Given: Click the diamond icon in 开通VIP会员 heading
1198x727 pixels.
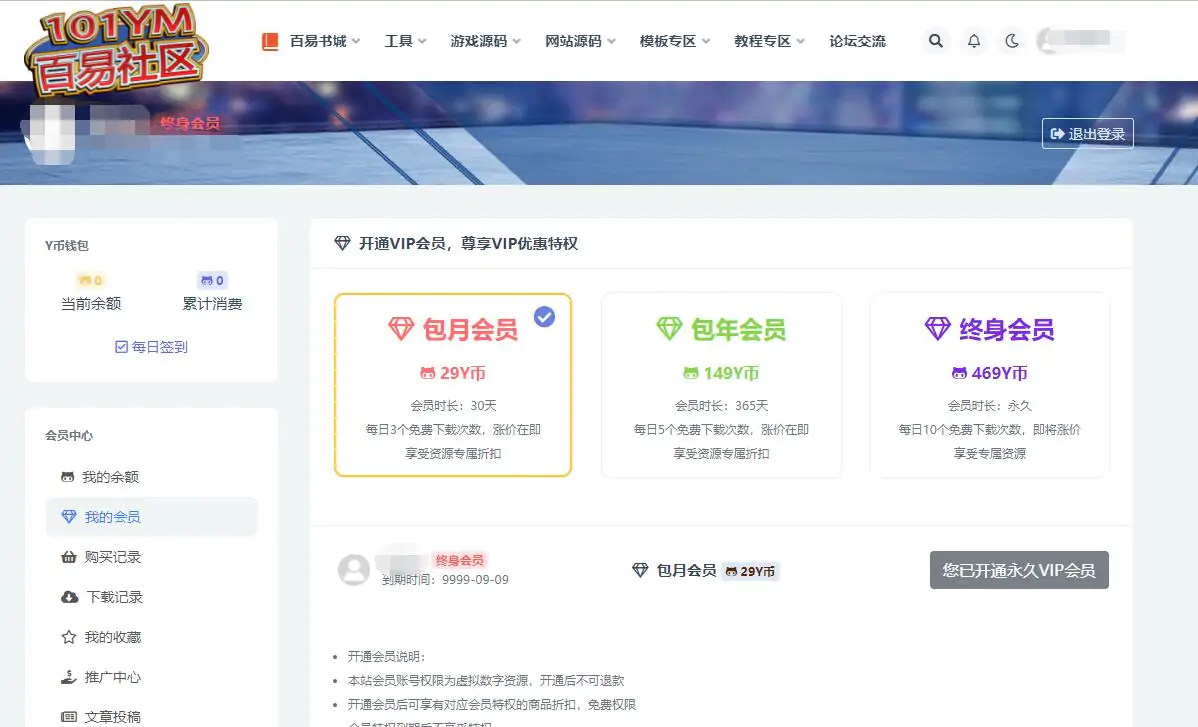Looking at the screenshot, I should [342, 243].
